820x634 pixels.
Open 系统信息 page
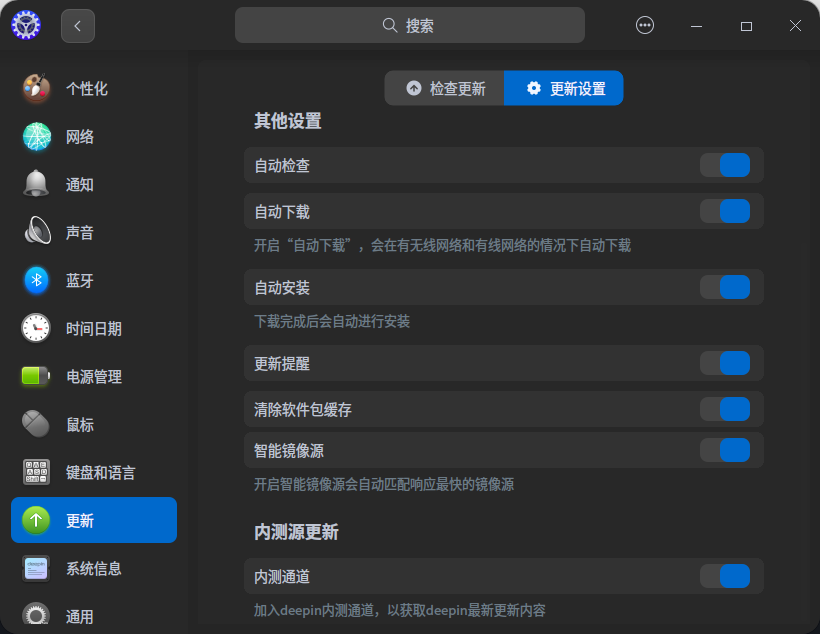pyautogui.click(x=94, y=568)
